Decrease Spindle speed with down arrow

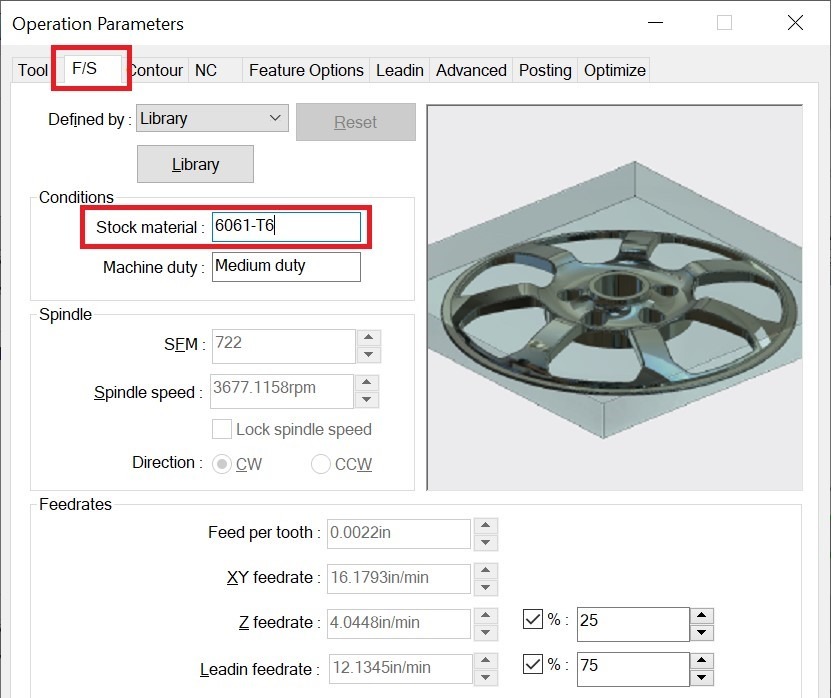367,400
